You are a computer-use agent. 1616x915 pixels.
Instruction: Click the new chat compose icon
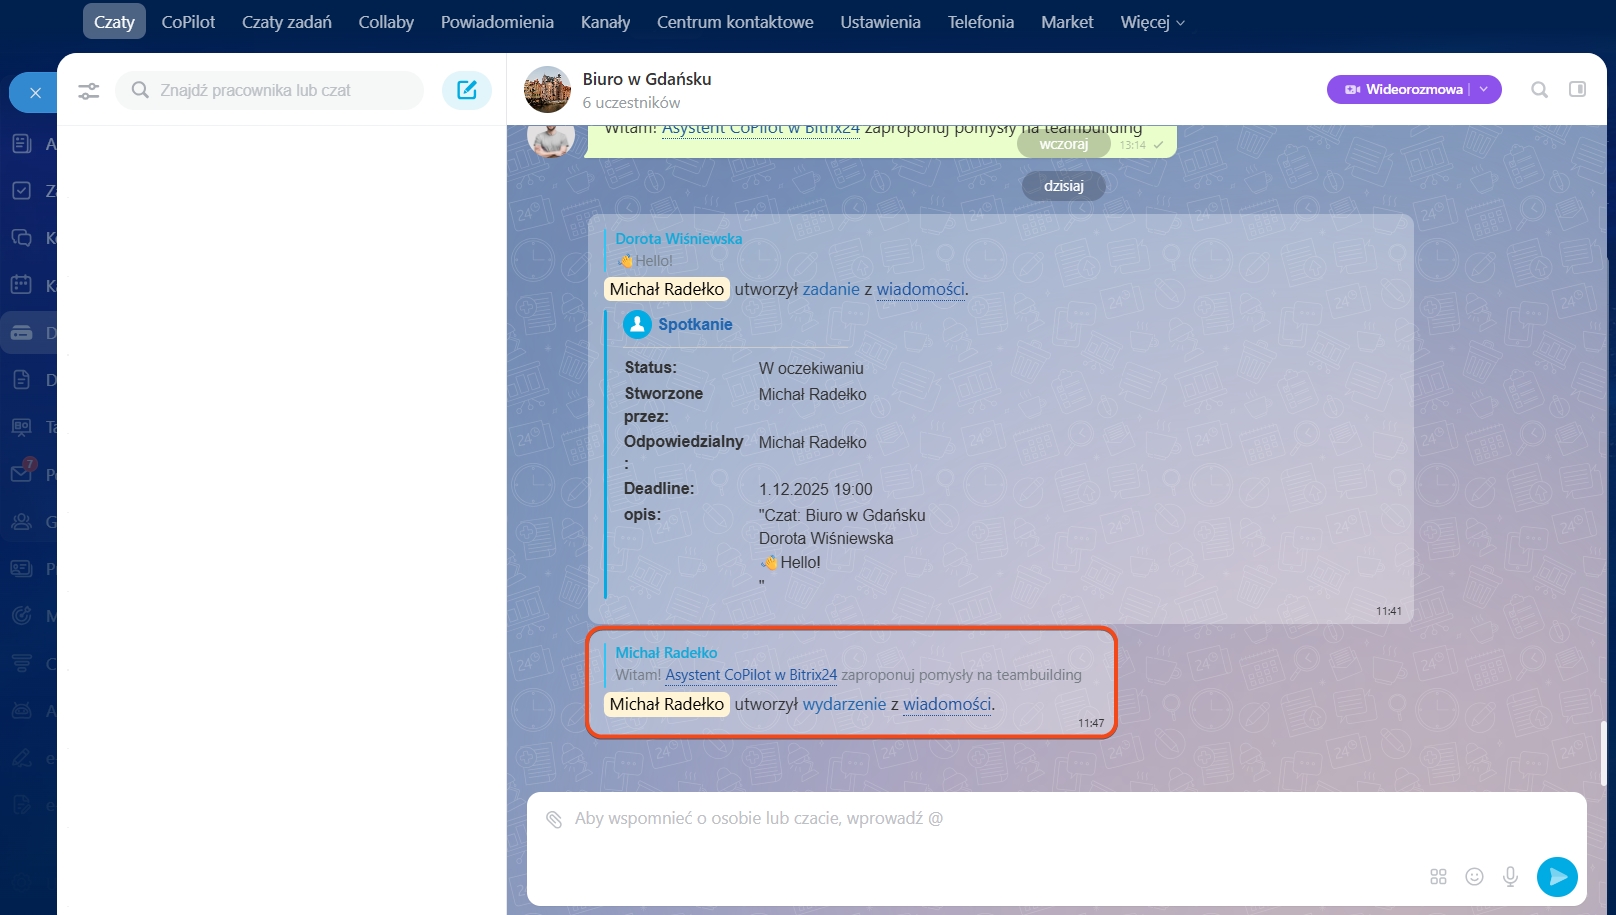(x=466, y=90)
